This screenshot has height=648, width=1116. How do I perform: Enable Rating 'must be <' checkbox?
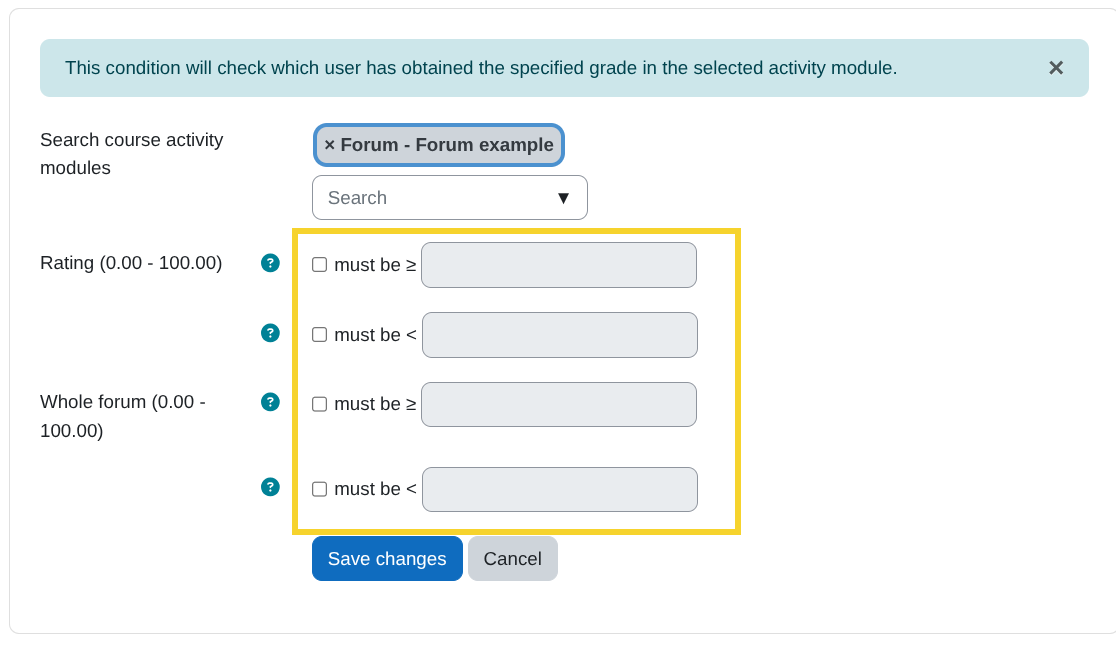[320, 335]
